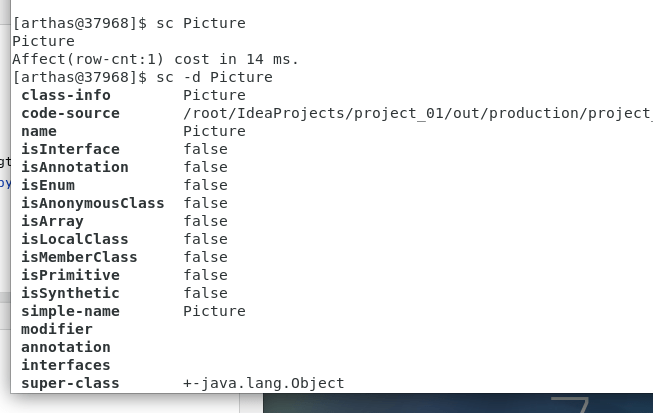Click the isAnonymousClass field label
Viewport: 653px width, 413px height.
[x=92, y=203]
